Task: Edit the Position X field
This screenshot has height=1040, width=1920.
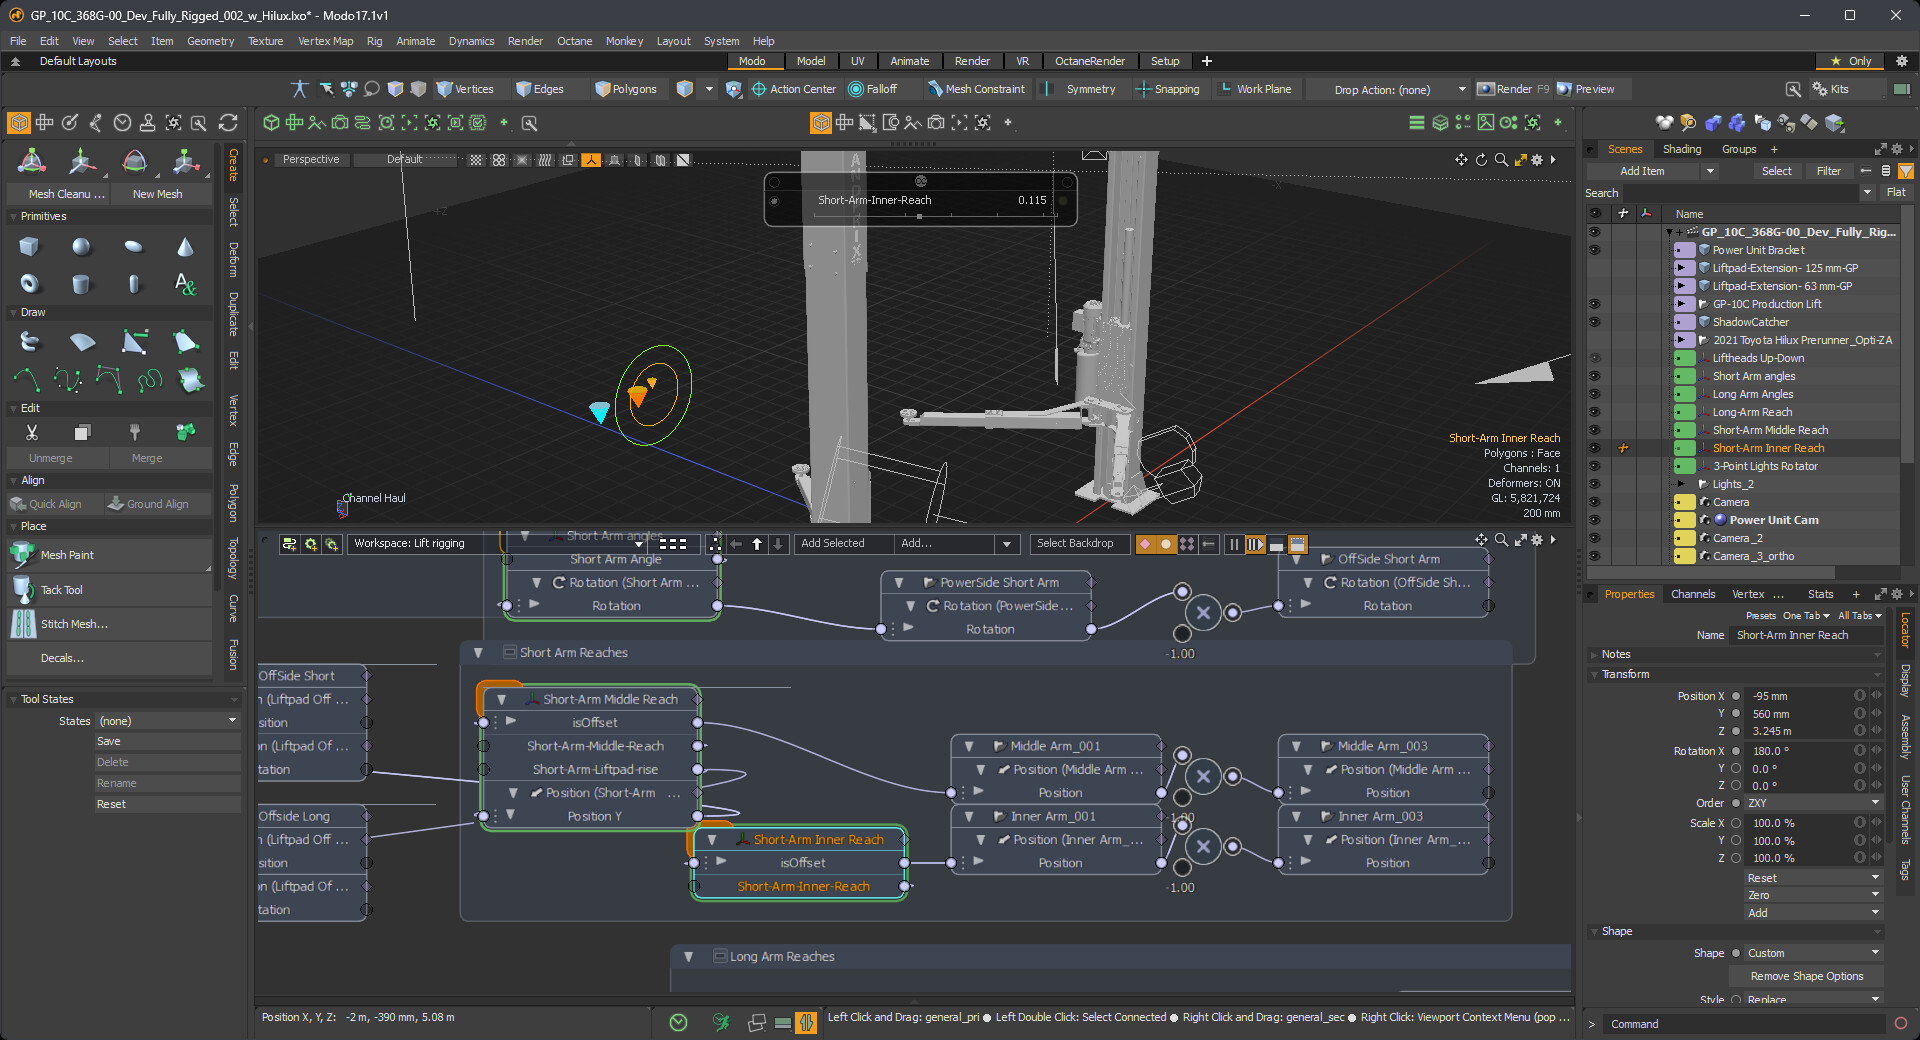Action: [x=1800, y=696]
